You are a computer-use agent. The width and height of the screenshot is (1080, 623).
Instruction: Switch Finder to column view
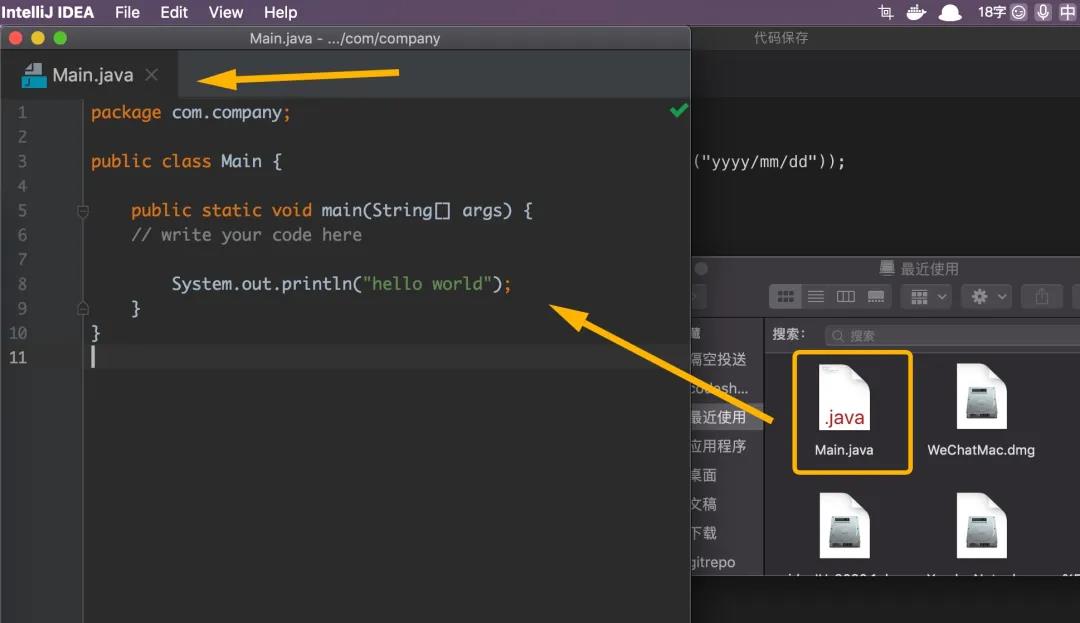(846, 297)
